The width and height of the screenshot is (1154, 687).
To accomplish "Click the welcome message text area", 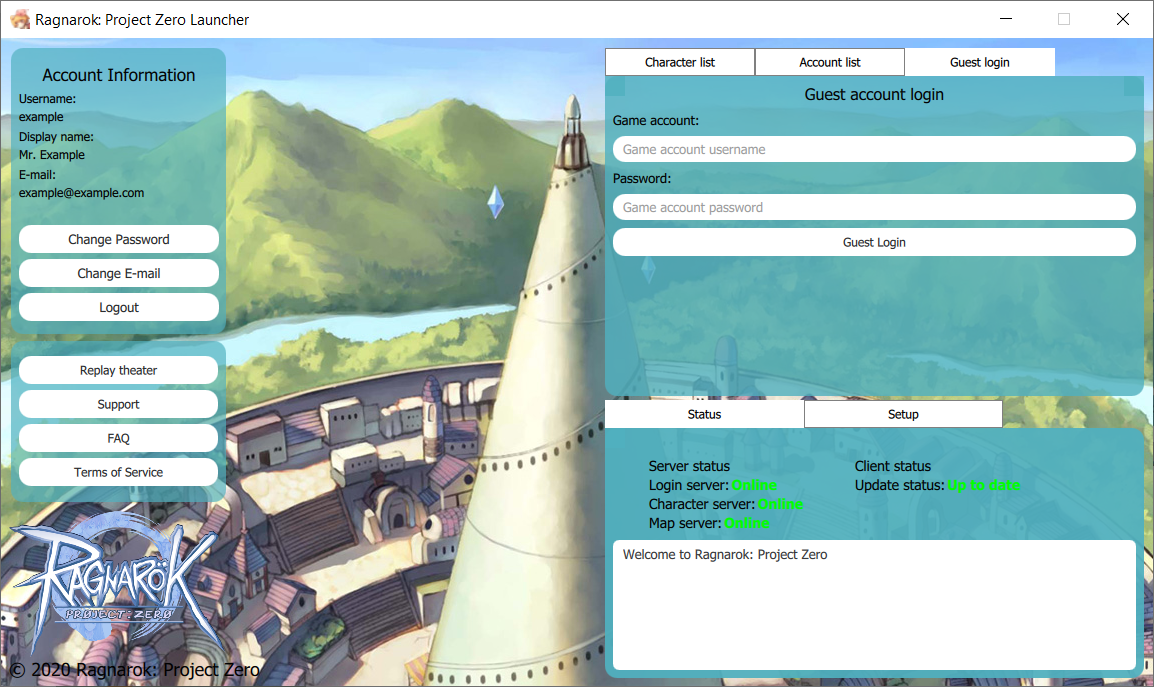I will [874, 605].
